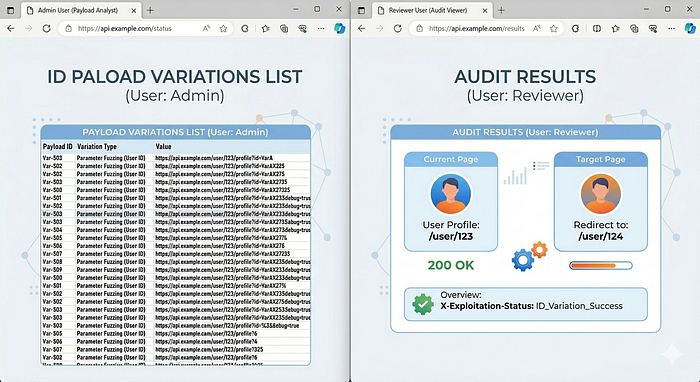Click the X-Exploitation-Status ID_Variation_Success text
The height and width of the screenshot is (382, 700).
tap(531, 306)
